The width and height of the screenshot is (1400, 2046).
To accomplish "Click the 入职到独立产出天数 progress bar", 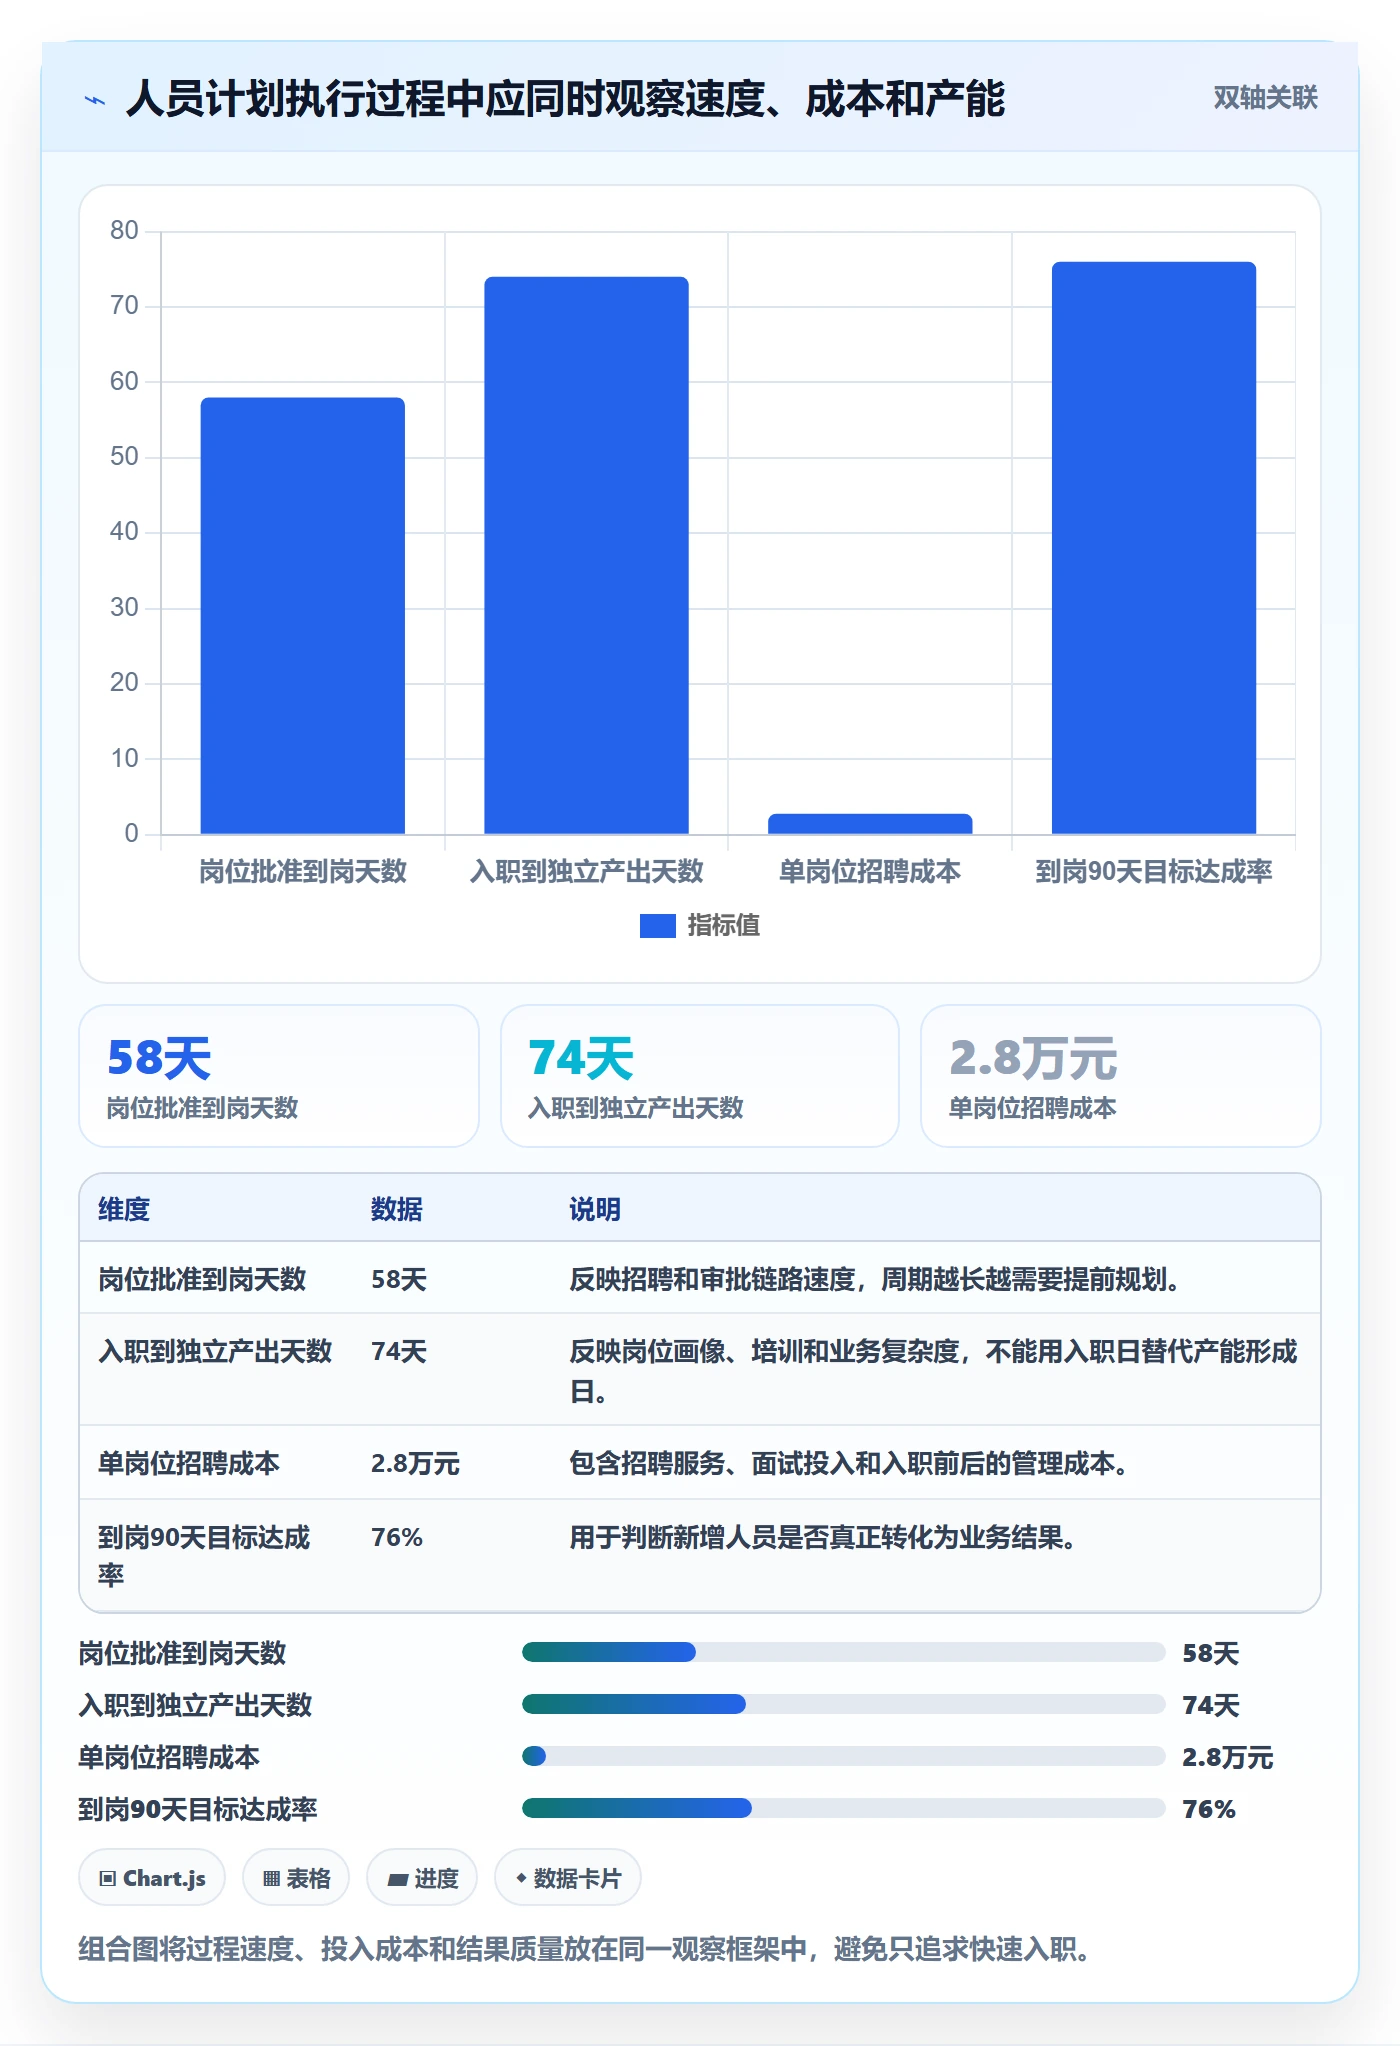I will pos(844,1704).
